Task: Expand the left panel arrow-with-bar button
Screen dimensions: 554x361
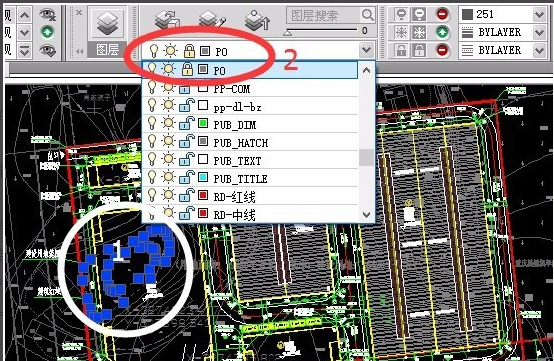Action: (x=24, y=51)
